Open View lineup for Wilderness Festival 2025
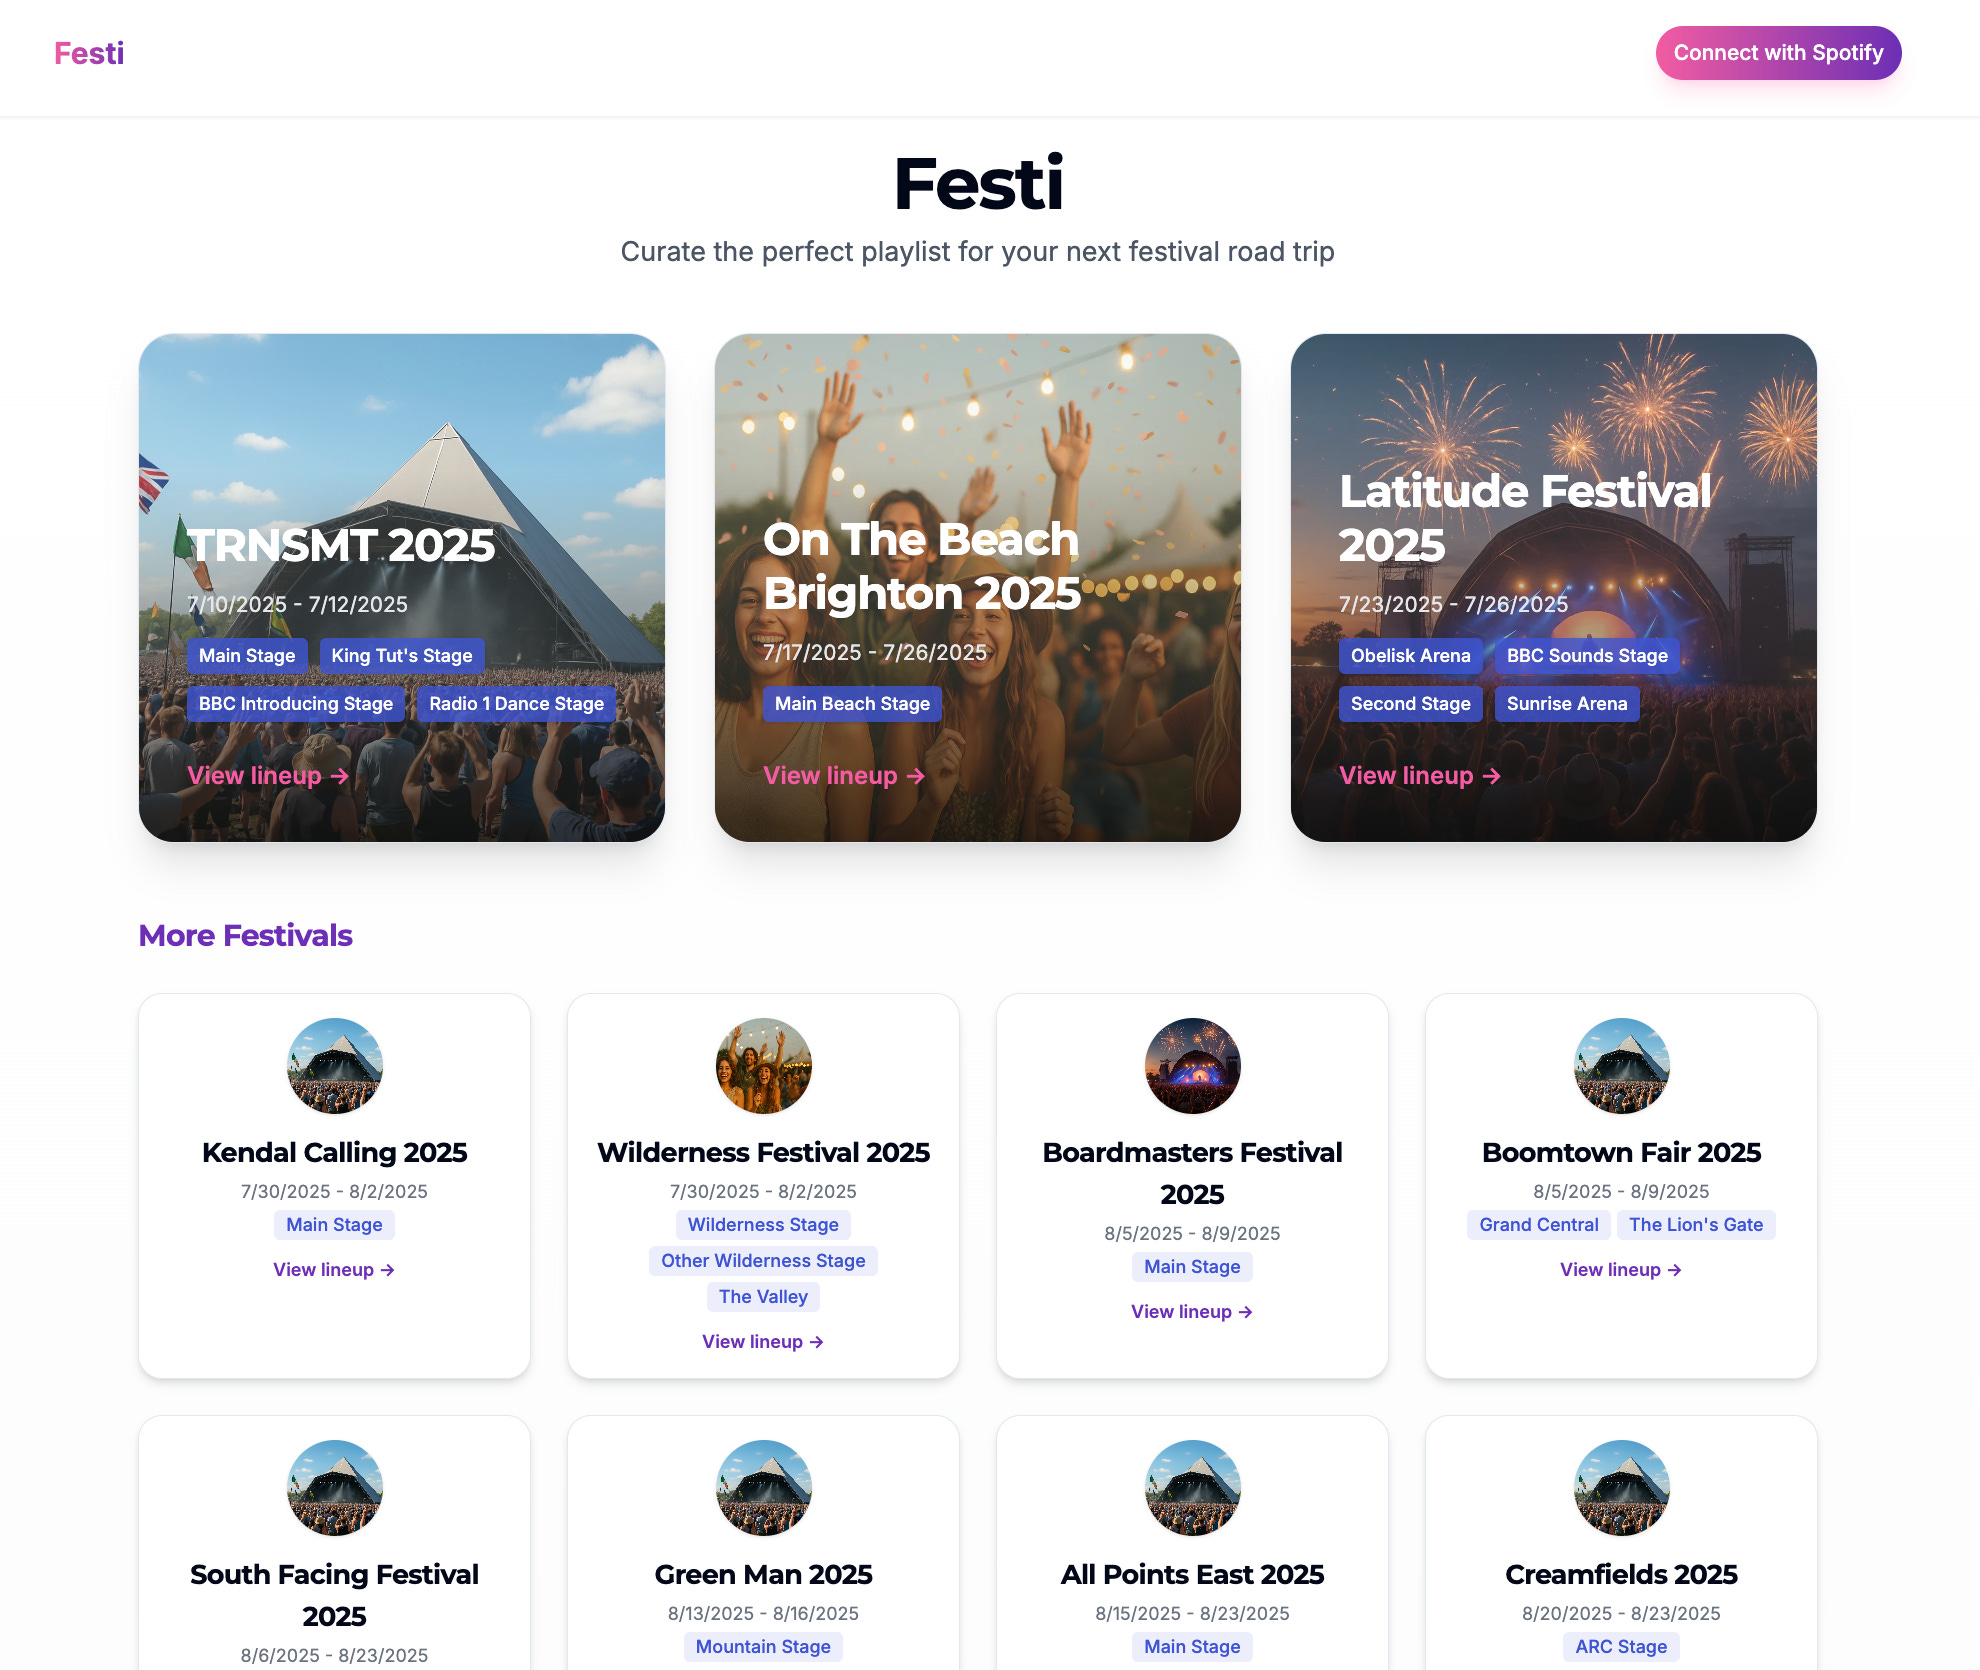This screenshot has height=1670, width=1980. click(763, 1342)
